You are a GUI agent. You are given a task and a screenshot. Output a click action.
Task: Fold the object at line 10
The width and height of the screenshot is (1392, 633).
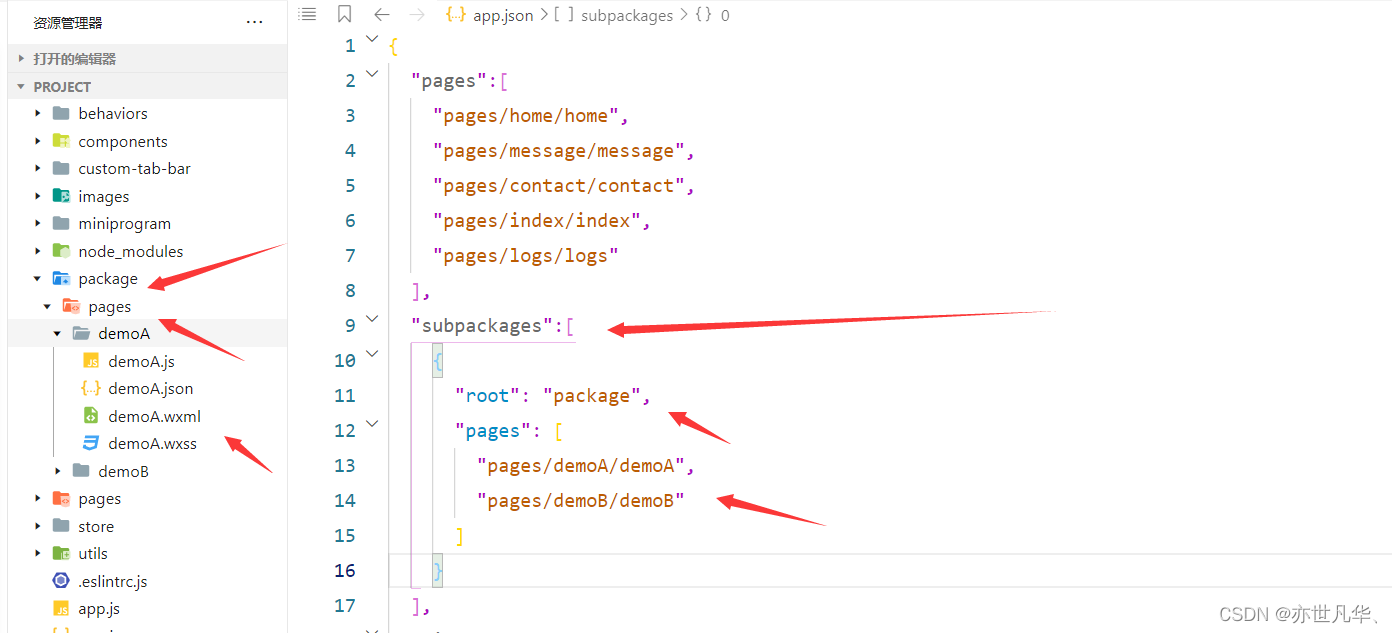click(x=372, y=353)
